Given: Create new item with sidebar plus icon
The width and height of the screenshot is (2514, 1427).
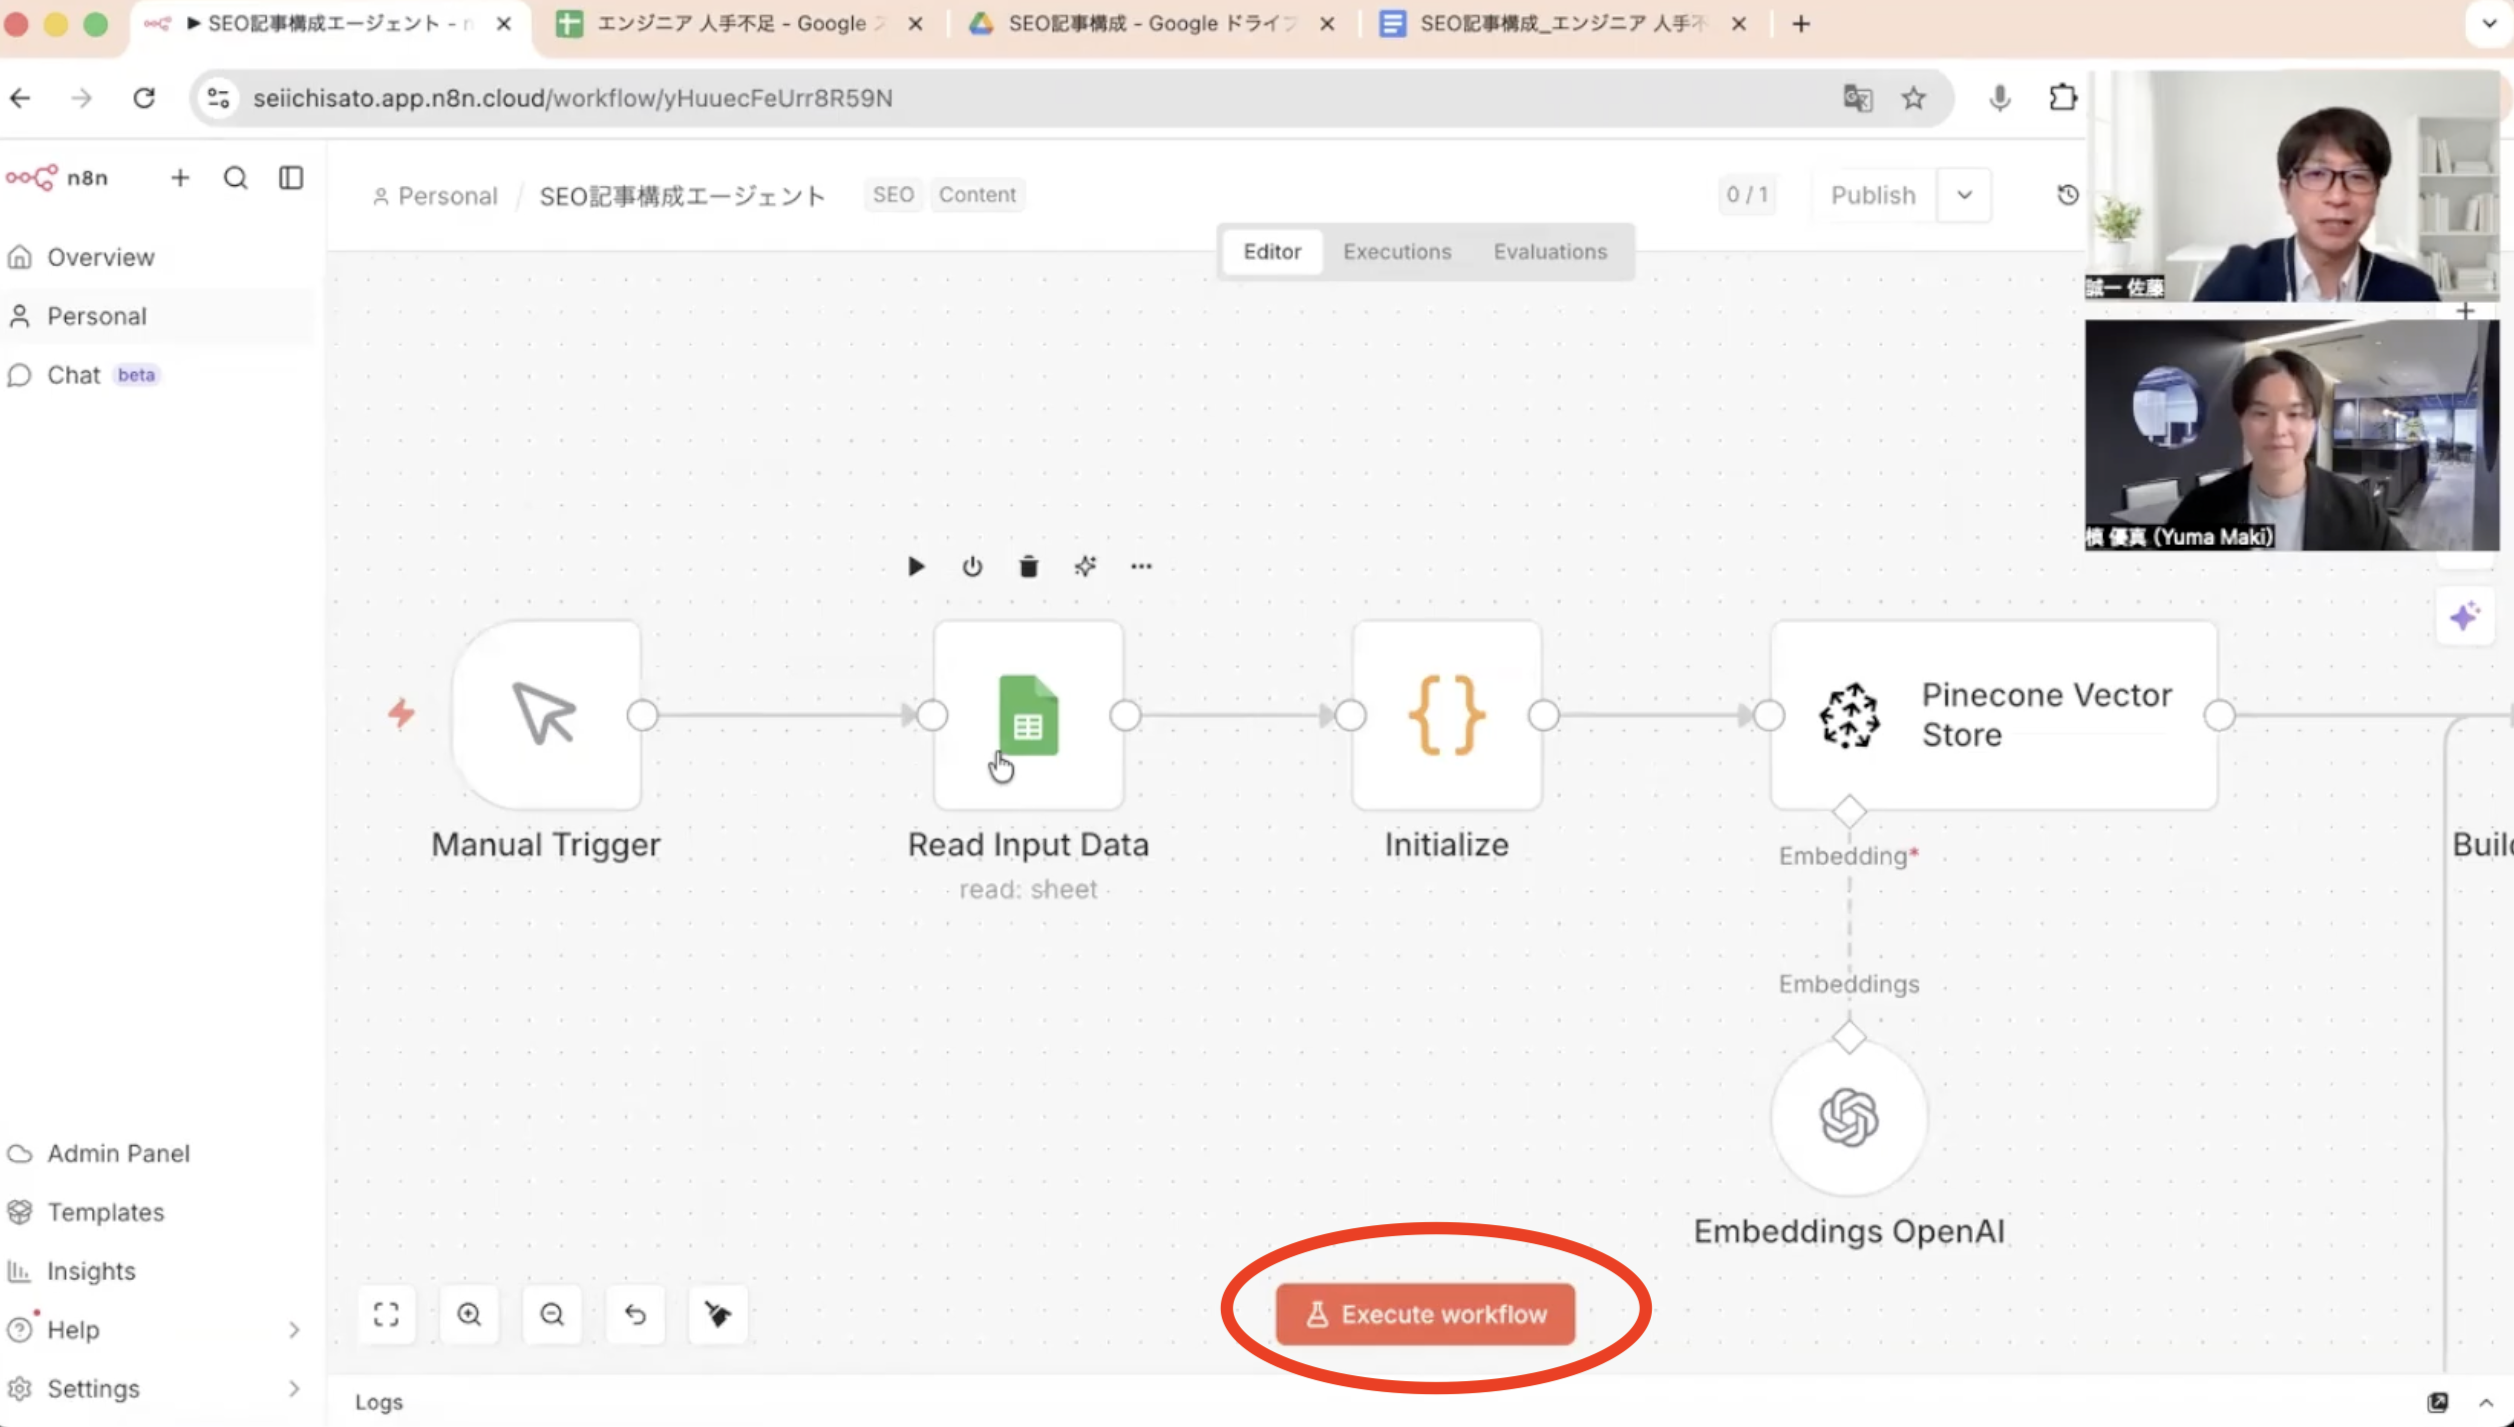Looking at the screenshot, I should (180, 178).
